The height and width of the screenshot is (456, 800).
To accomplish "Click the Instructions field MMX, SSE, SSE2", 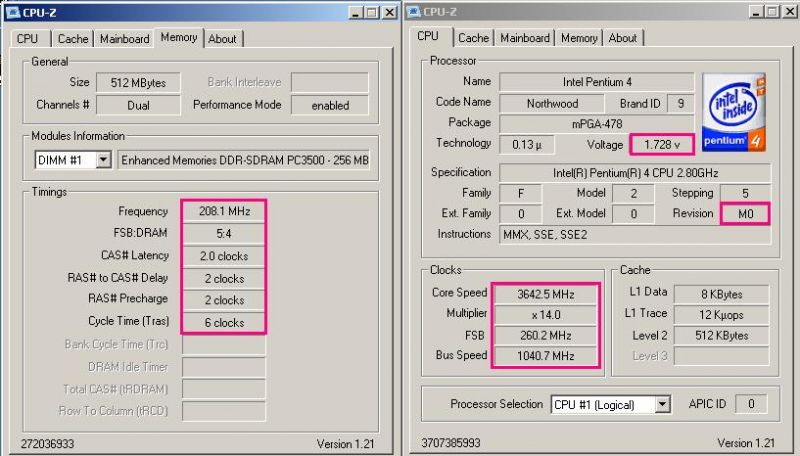I will coord(635,235).
